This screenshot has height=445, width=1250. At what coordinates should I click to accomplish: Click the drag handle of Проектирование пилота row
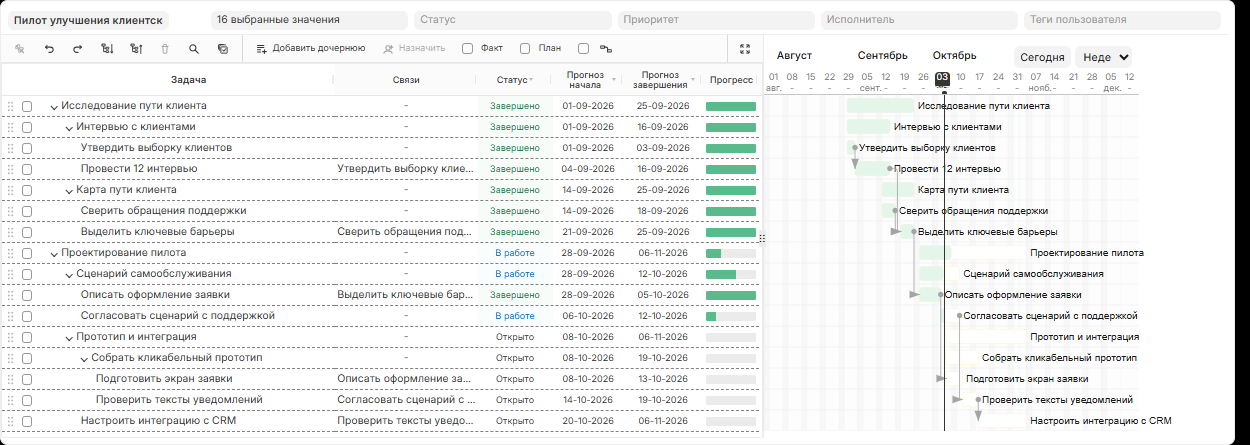[11, 253]
